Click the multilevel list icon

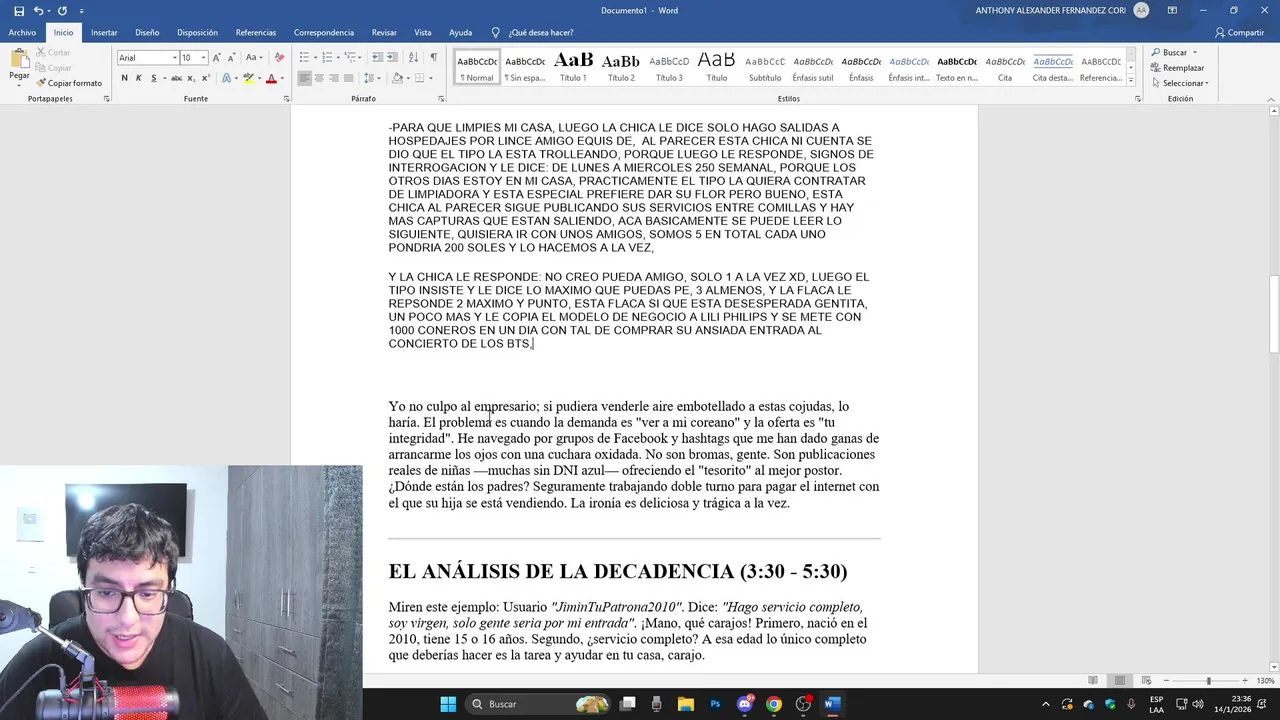tap(350, 58)
